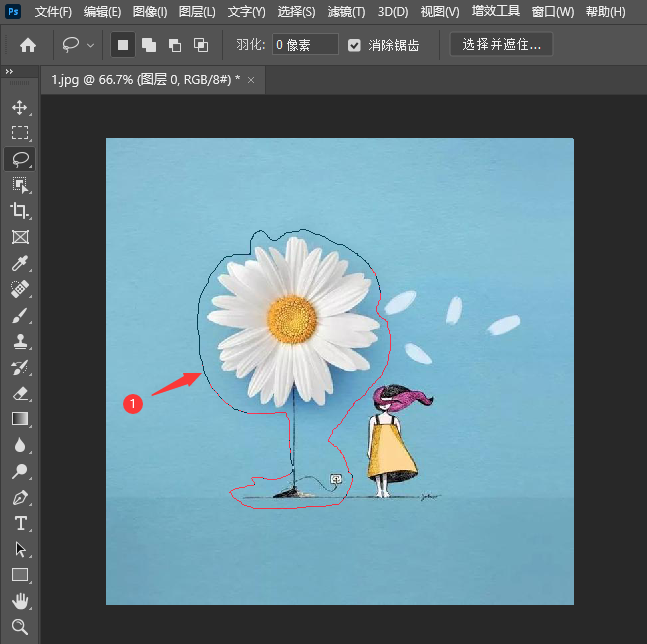This screenshot has height=644, width=647.
Task: Select the Move tool
Action: click(19, 107)
